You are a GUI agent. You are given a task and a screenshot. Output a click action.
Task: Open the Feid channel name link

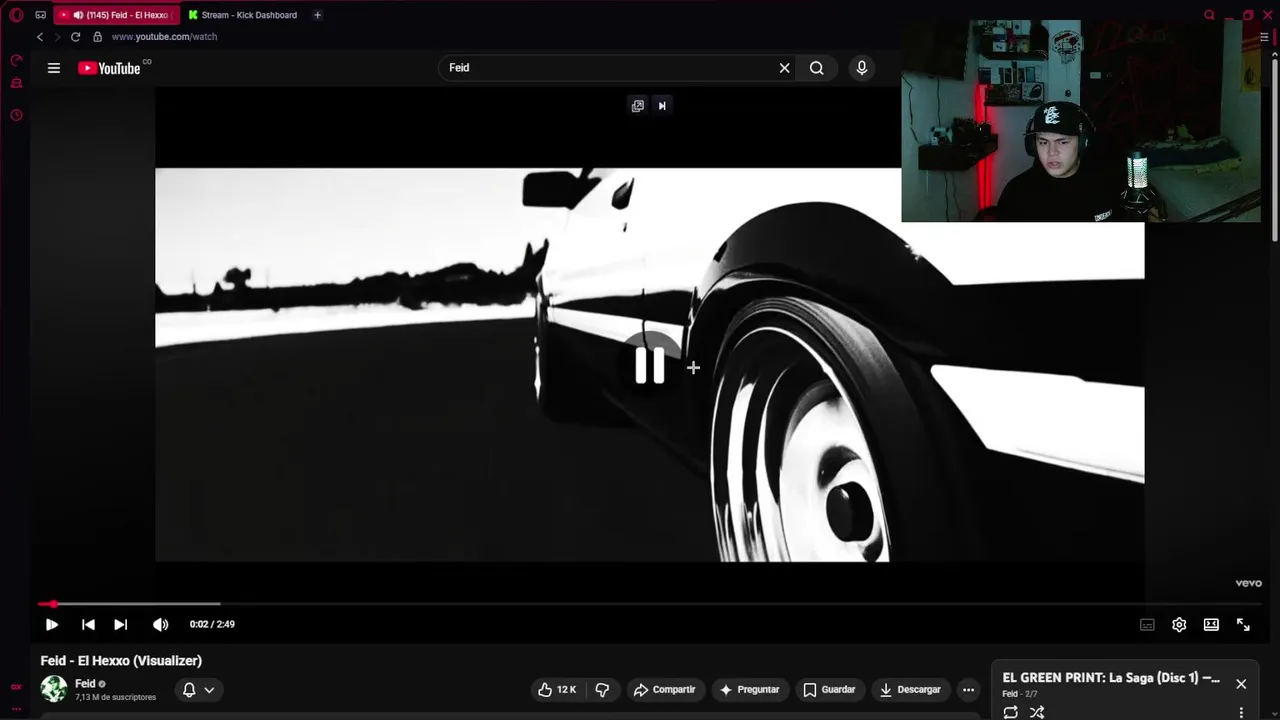coord(85,684)
